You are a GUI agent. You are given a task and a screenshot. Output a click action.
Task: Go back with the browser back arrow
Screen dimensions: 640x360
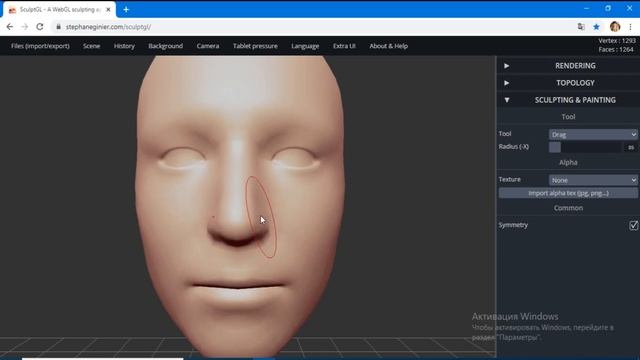click(10, 27)
